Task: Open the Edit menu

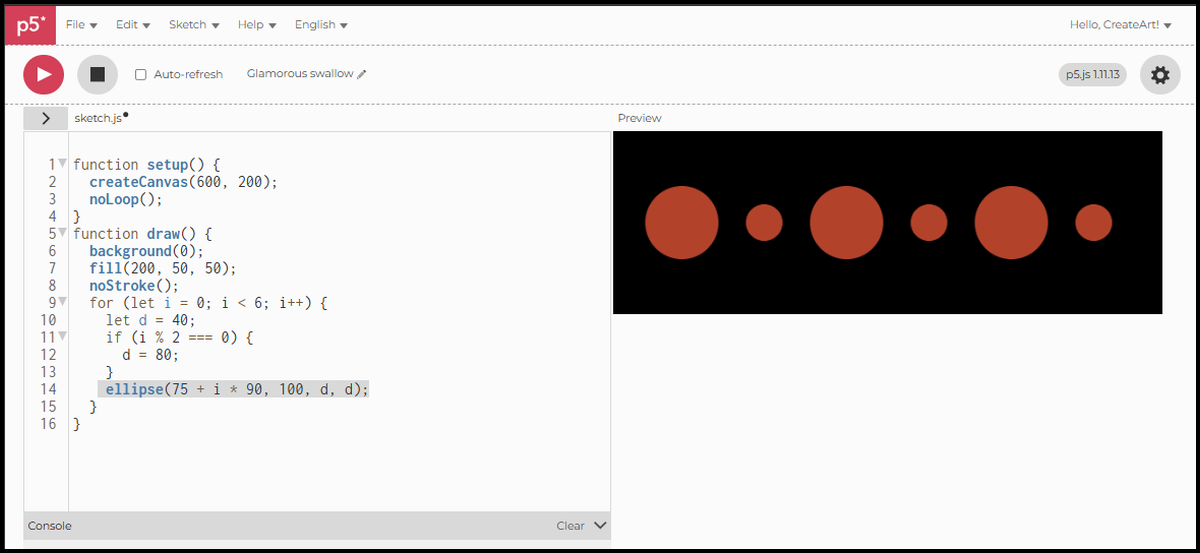Action: [133, 25]
